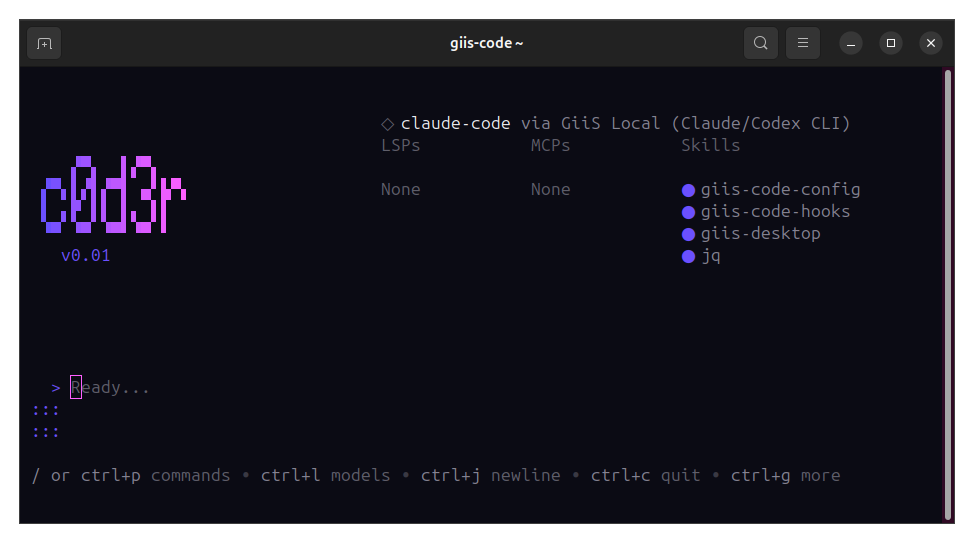Click None under MCPs
The image size is (974, 543).
click(x=550, y=189)
